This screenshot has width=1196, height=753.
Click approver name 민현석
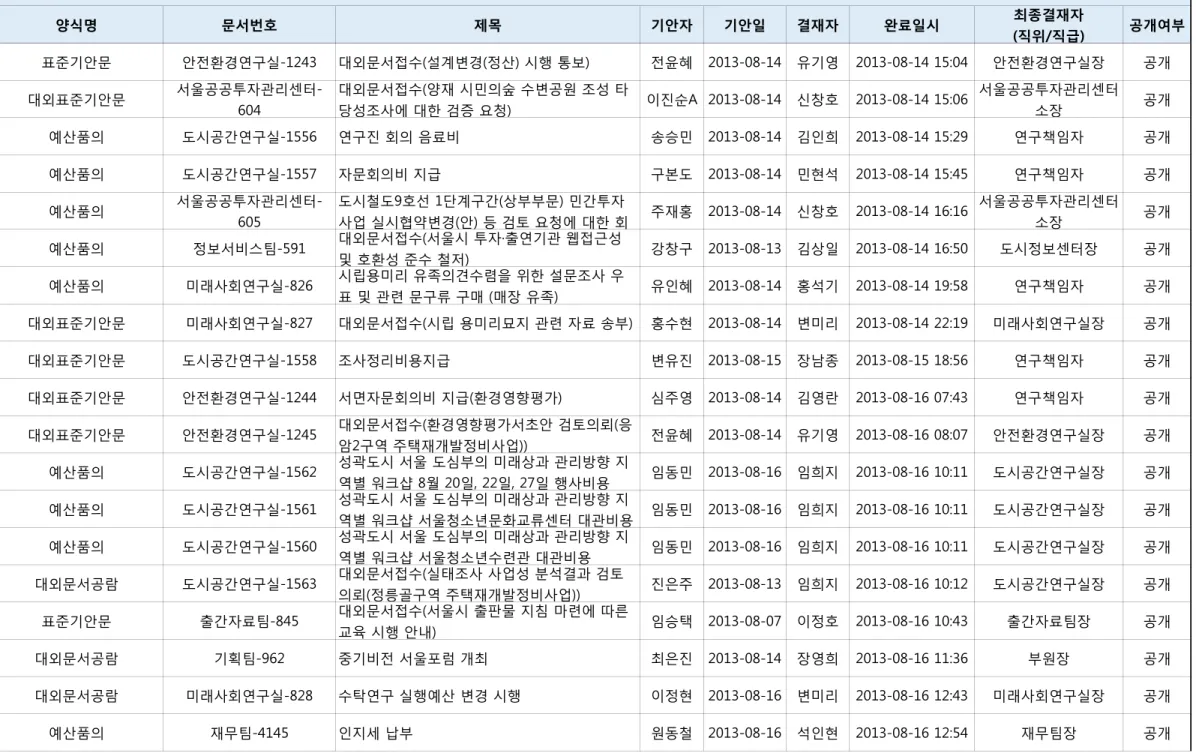818,175
